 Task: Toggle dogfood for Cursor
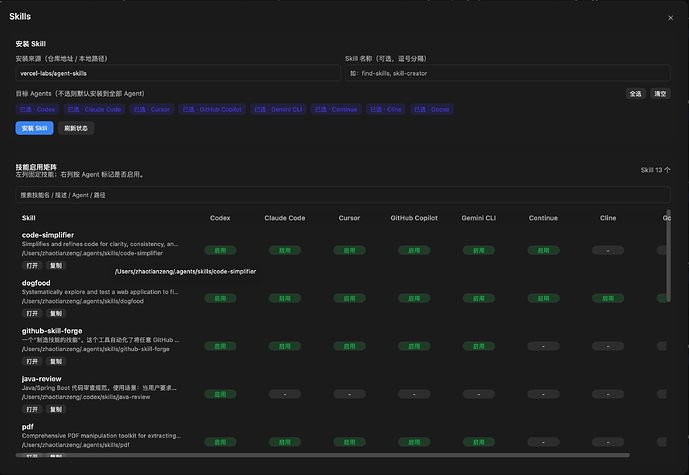coord(349,298)
